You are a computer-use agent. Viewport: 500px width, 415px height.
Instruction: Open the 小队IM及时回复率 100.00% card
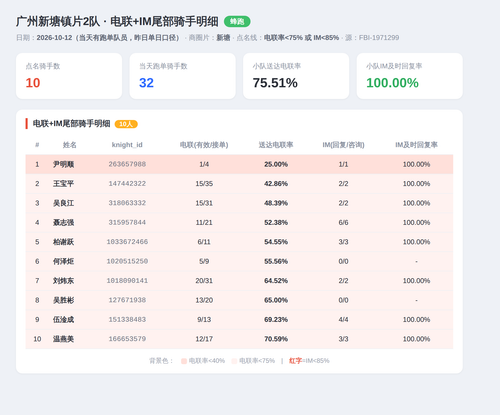pos(410,76)
